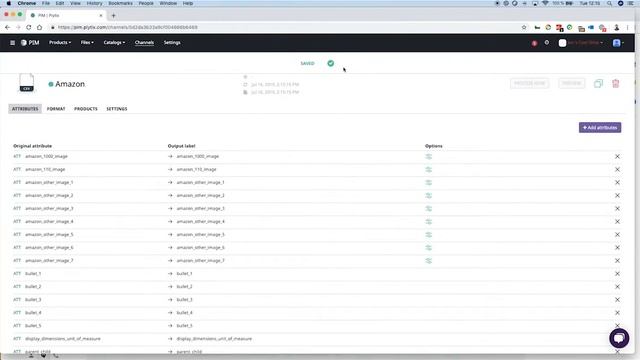The width and height of the screenshot is (640, 360).
Task: Open options for amazon_other_image_5 row
Action: 429,235
